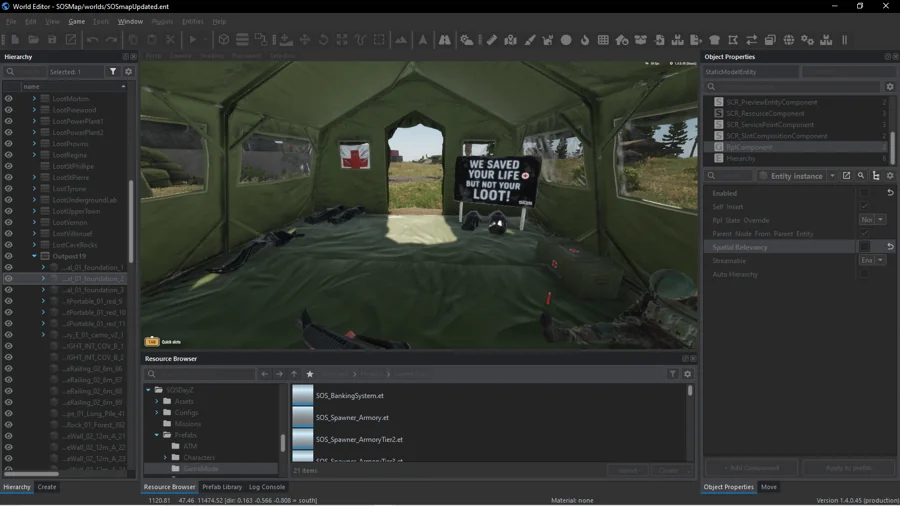The width and height of the screenshot is (900, 506).
Task: Open the weather cloud-sun tool
Action: point(467,40)
